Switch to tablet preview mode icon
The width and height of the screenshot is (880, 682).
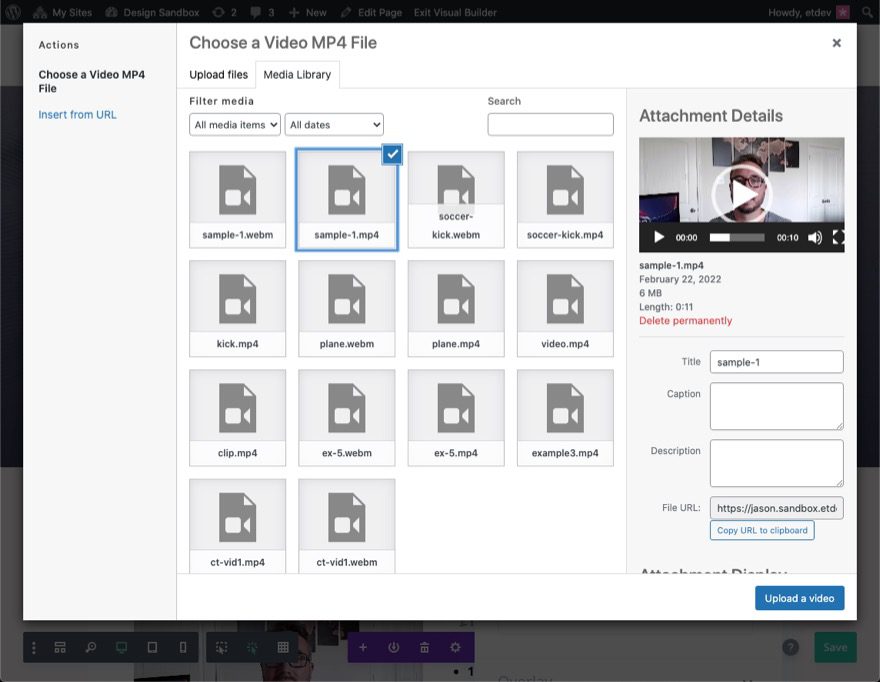click(x=152, y=647)
